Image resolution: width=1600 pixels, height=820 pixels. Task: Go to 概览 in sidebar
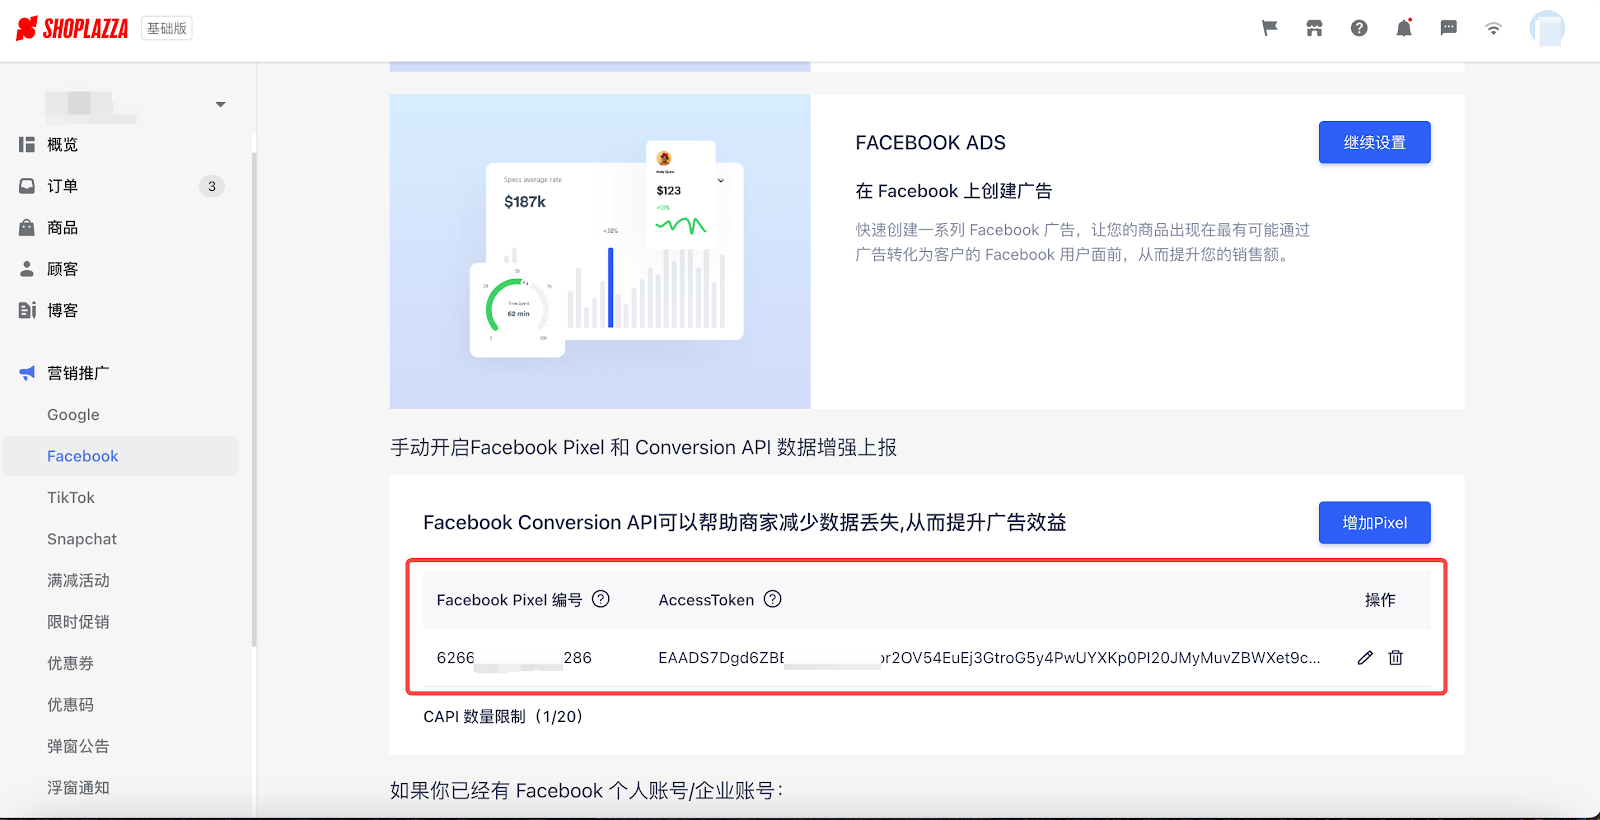pyautogui.click(x=62, y=145)
